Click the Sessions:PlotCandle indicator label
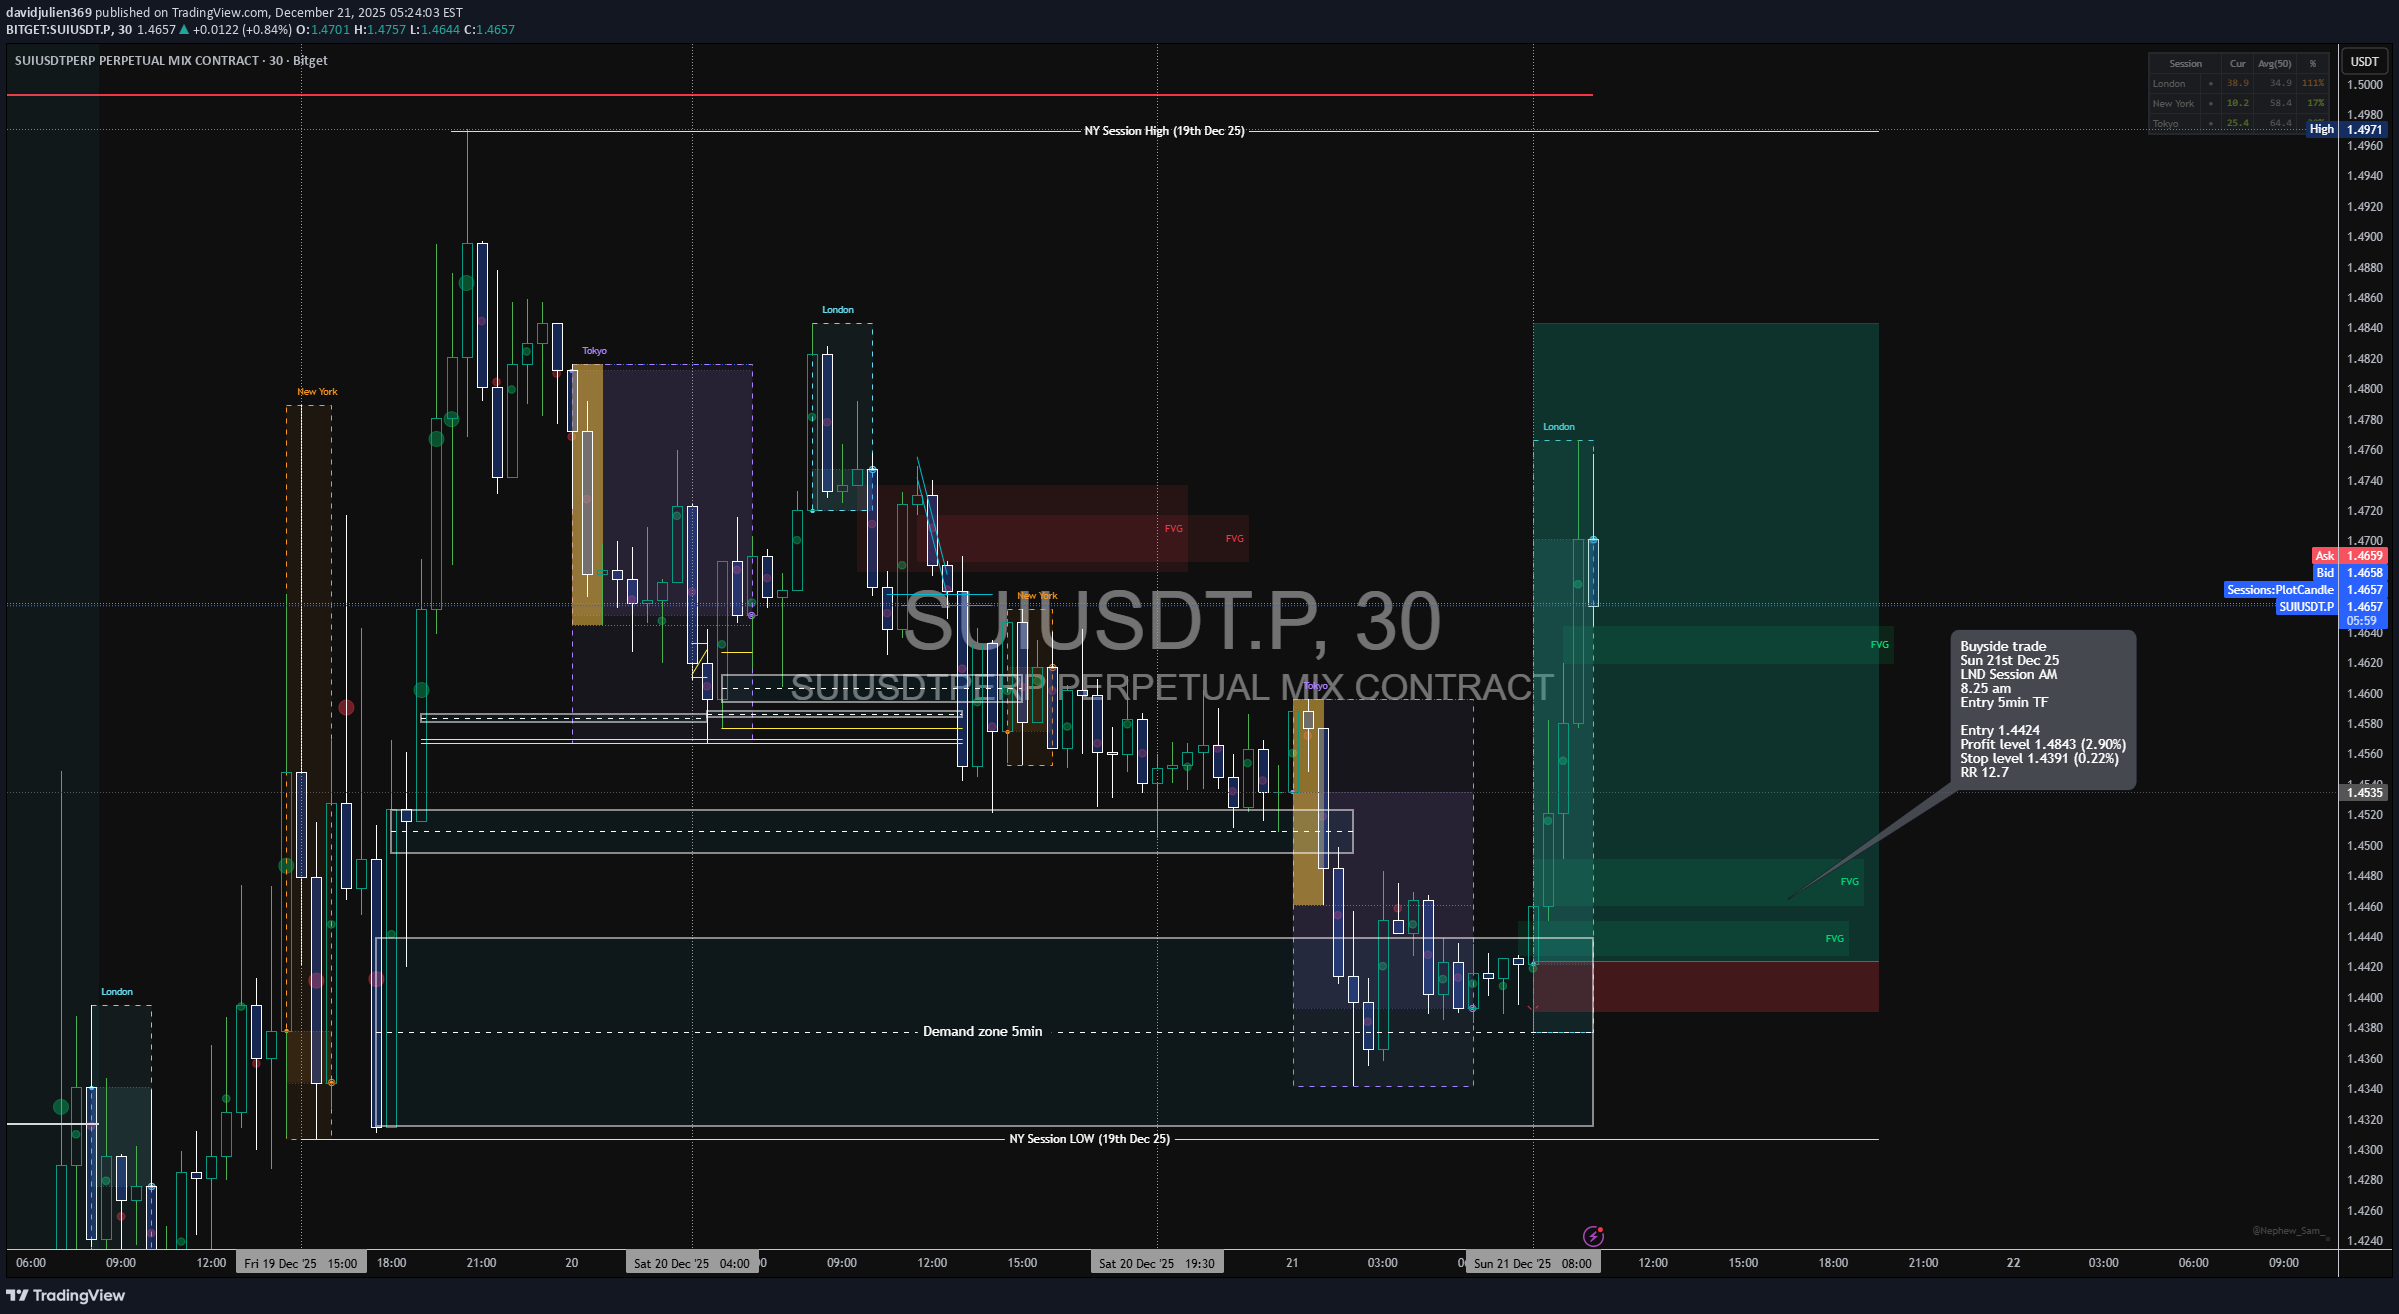 coord(2279,590)
